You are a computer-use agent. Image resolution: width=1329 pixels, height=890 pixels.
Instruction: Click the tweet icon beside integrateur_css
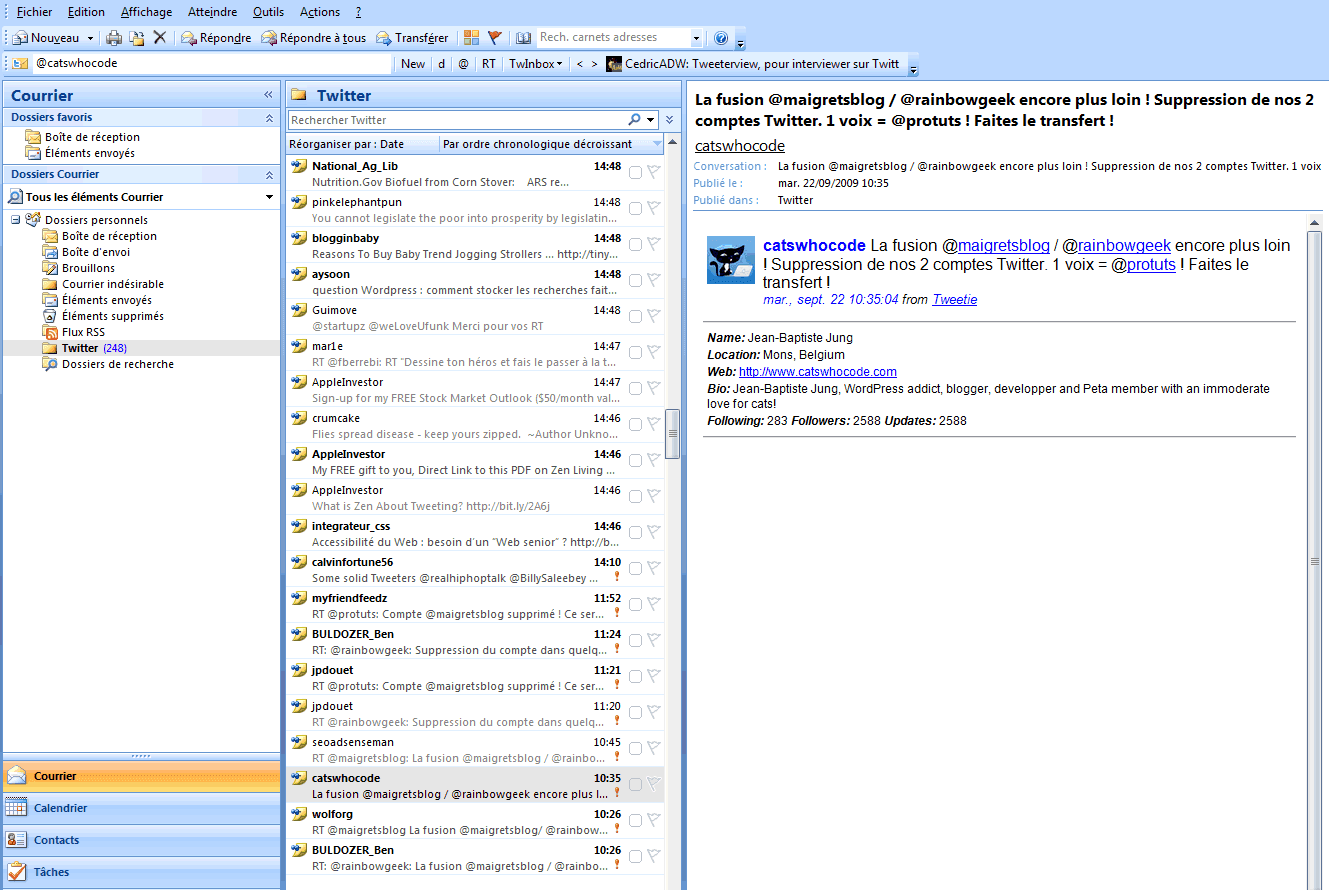(298, 526)
